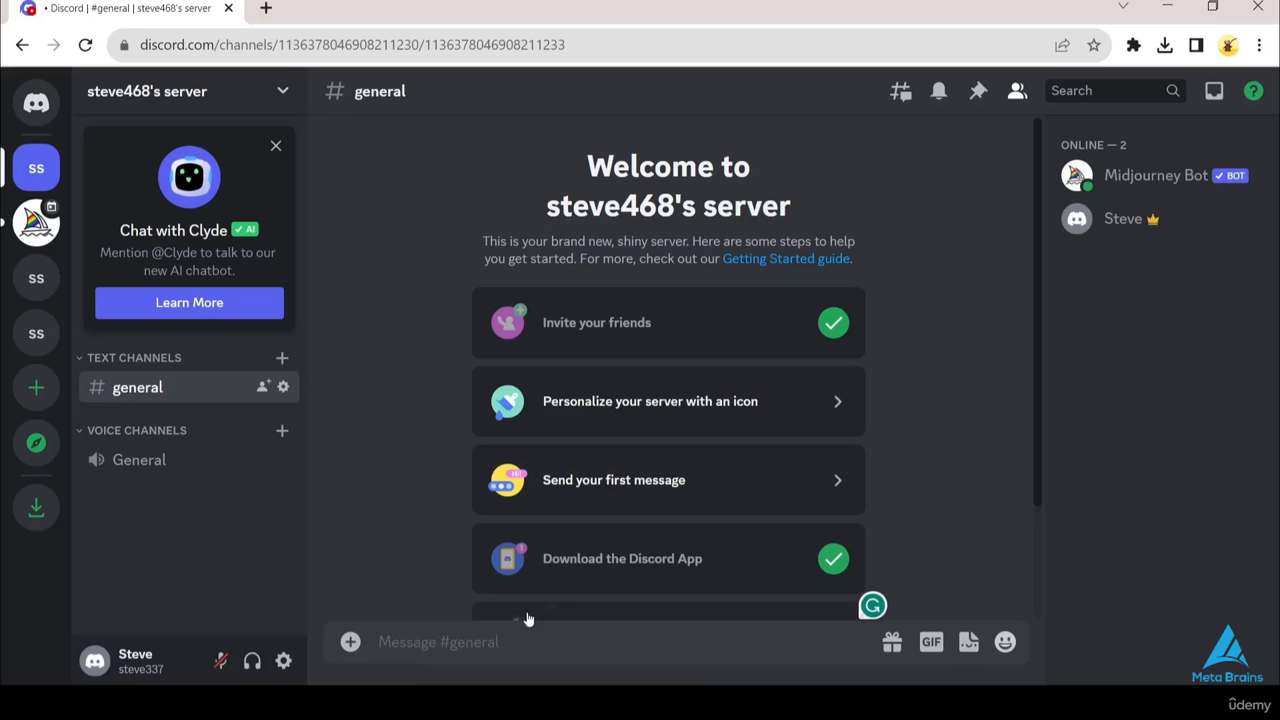Click the Chrome tab search dropdown arrow
The height and width of the screenshot is (720, 1280).
click(x=1123, y=7)
